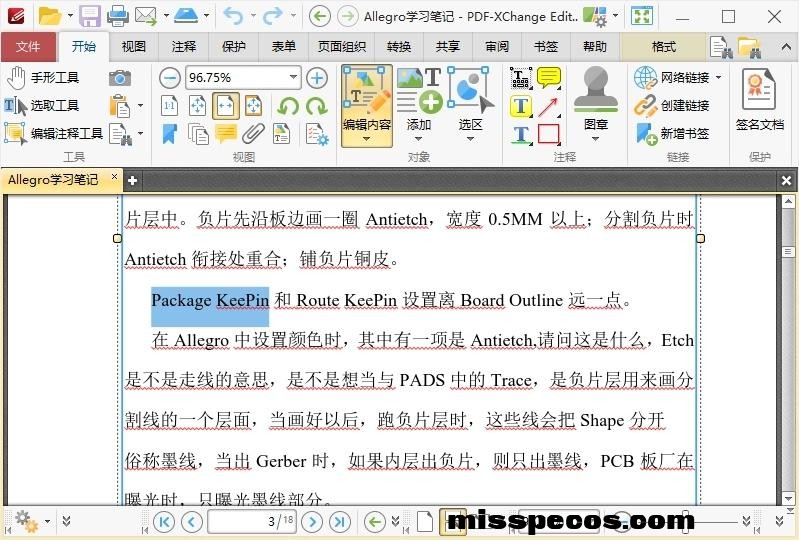Click the page number field showing 3/18

pos(252,521)
